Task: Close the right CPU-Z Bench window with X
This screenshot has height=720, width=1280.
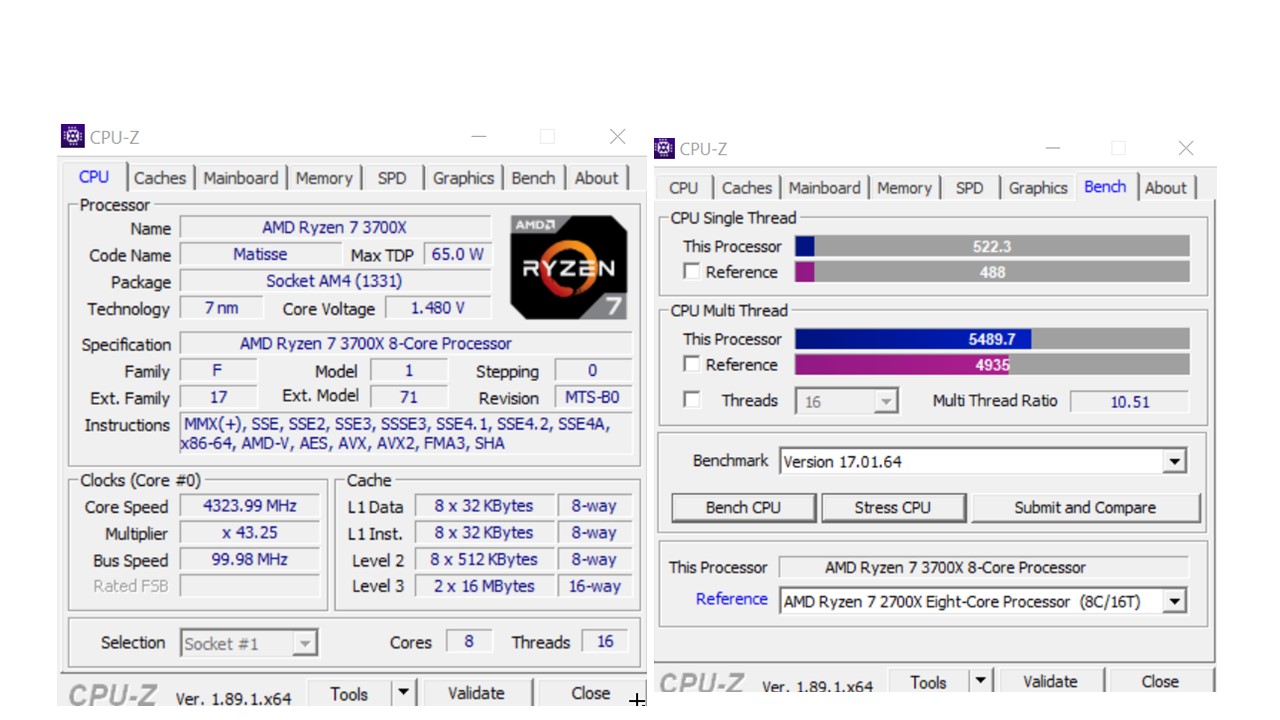Action: (x=1186, y=148)
